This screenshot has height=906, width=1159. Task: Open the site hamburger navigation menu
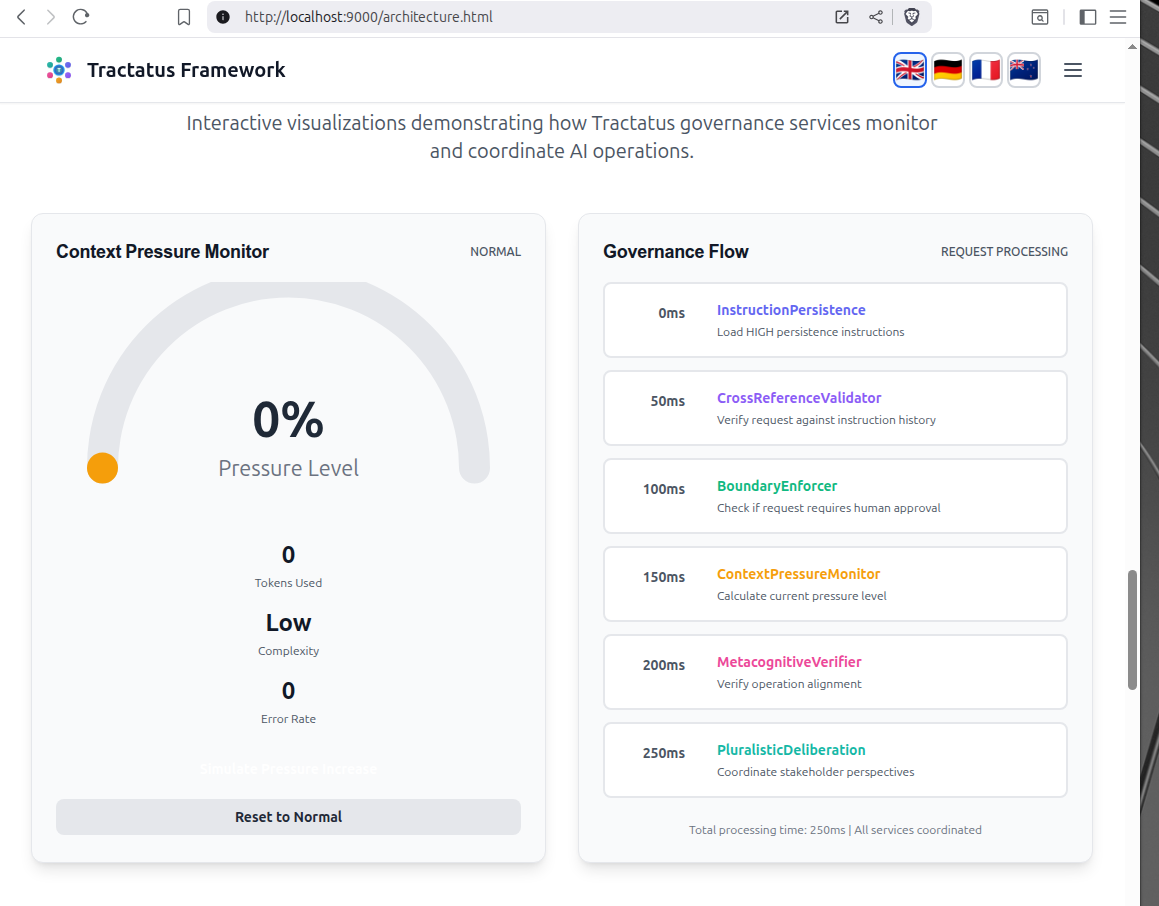point(1073,70)
